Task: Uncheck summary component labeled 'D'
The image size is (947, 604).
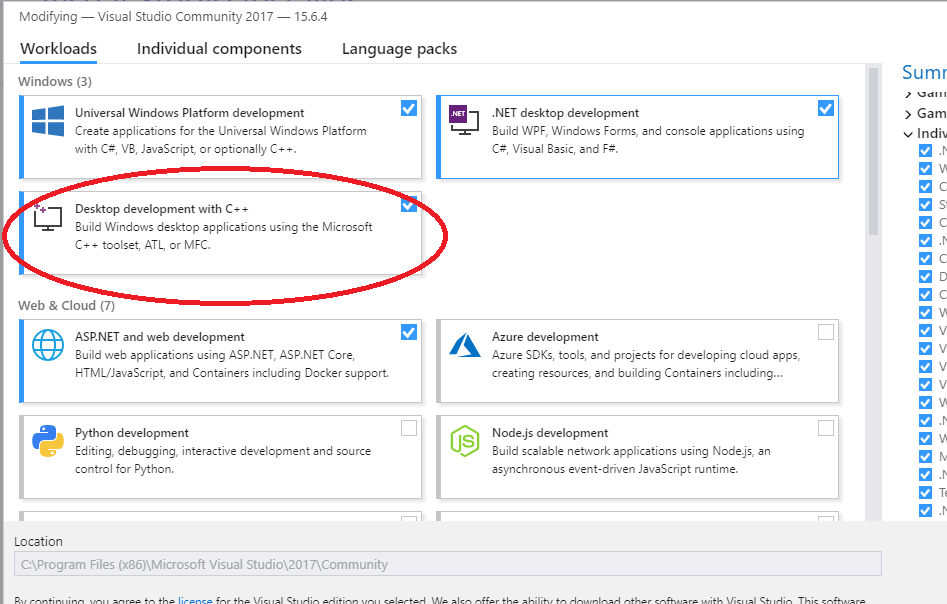Action: tap(925, 276)
